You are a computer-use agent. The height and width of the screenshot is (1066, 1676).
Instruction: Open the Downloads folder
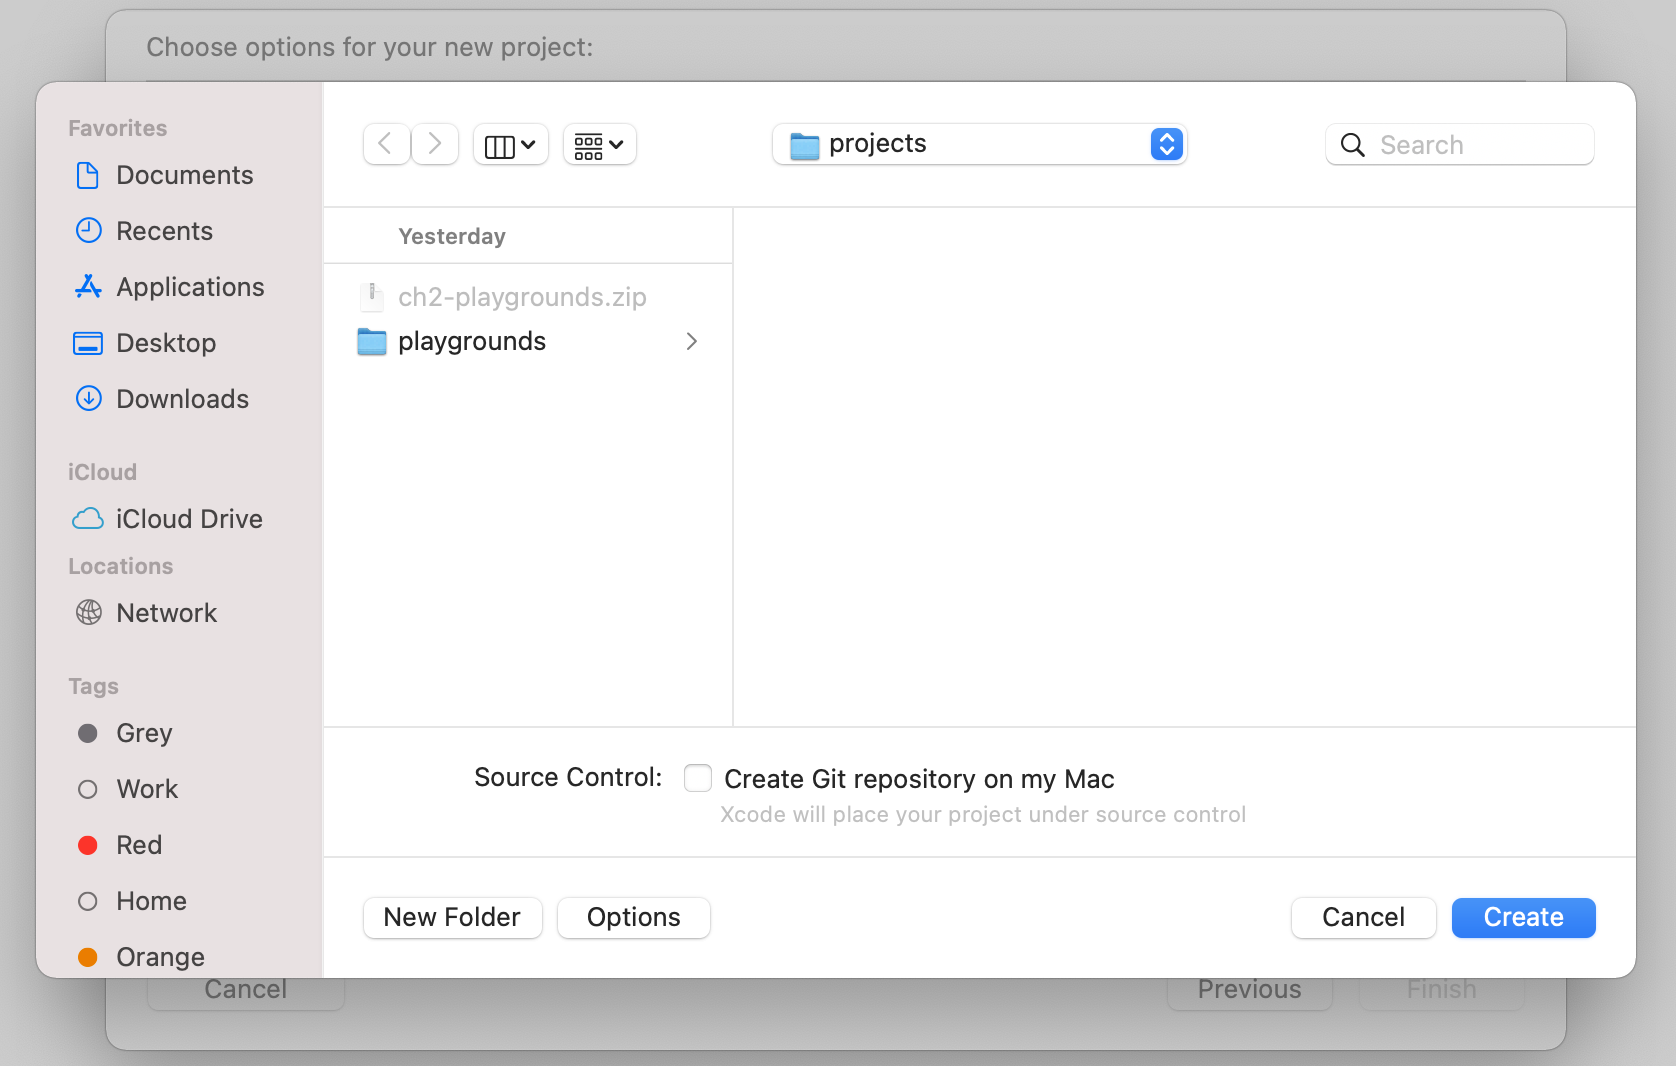coord(182,398)
